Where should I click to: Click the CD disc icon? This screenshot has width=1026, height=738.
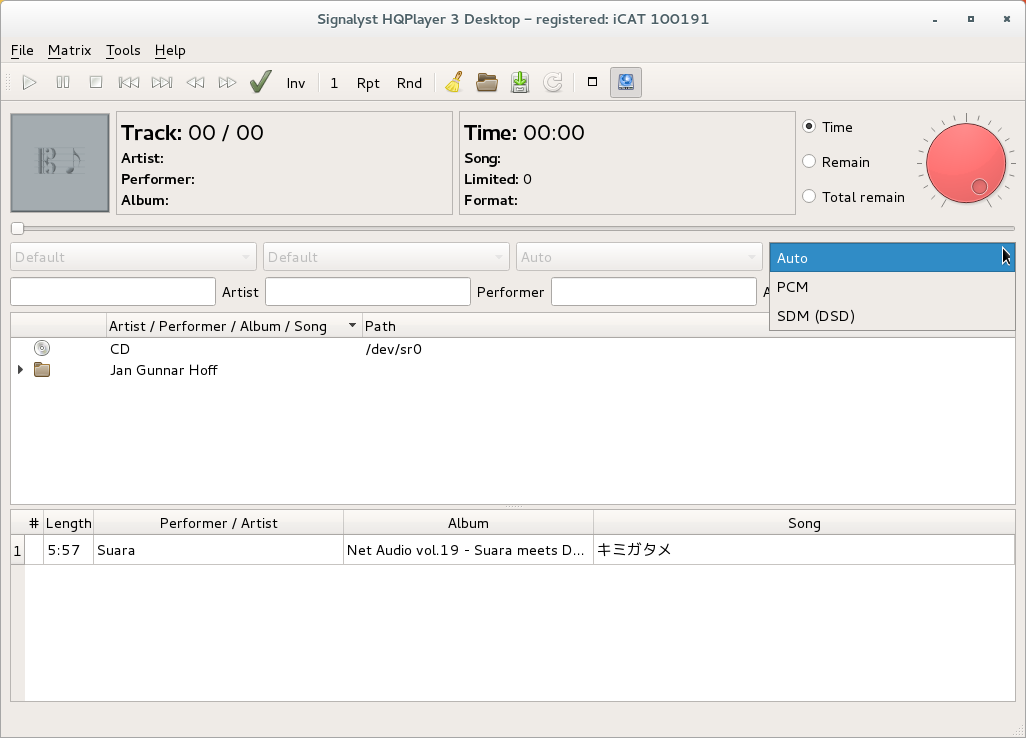pos(42,348)
